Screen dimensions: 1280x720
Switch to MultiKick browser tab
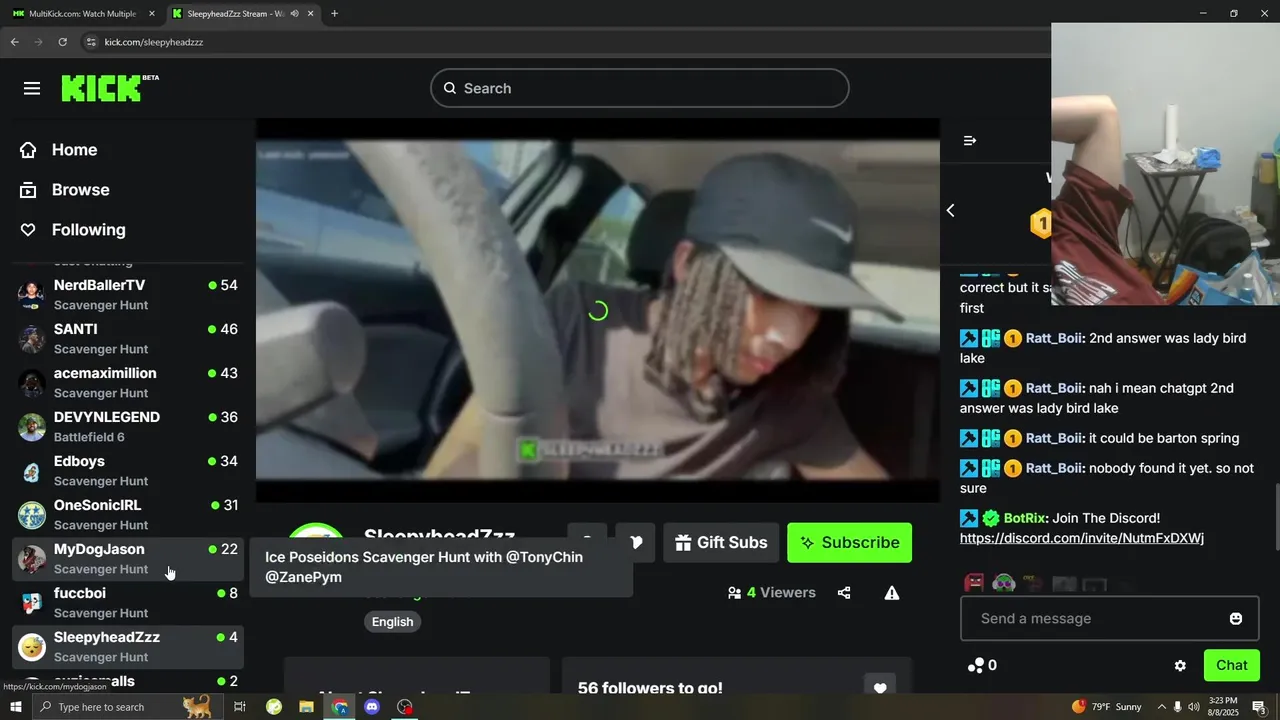[82, 14]
